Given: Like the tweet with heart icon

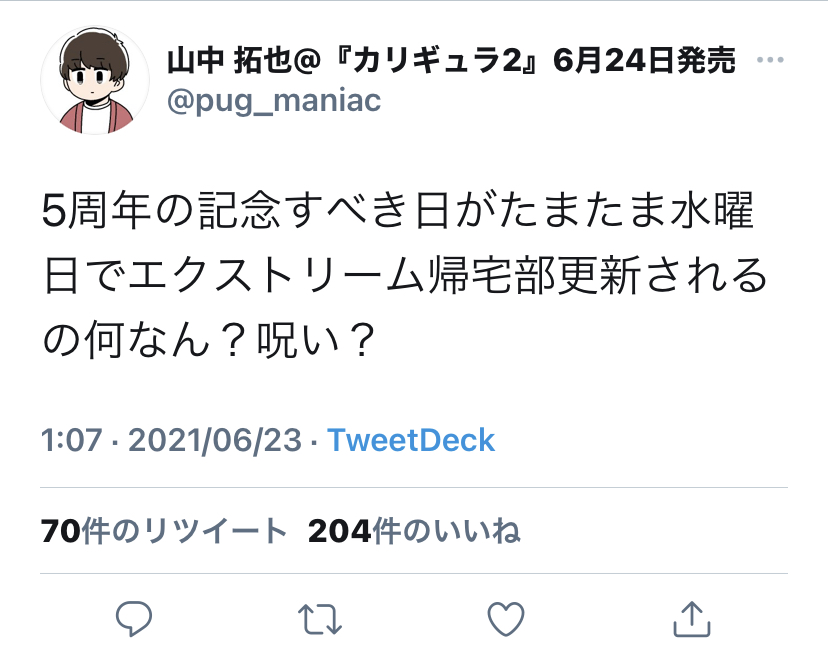Looking at the screenshot, I should point(506,619).
